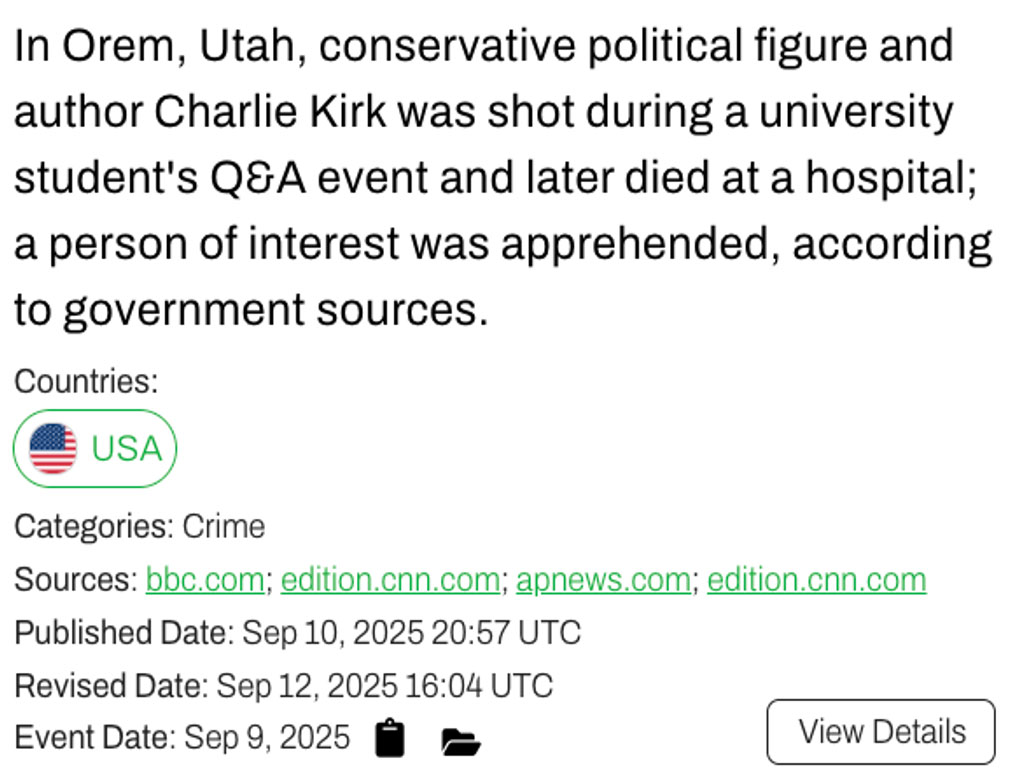Select the USA text in country chip

126,448
